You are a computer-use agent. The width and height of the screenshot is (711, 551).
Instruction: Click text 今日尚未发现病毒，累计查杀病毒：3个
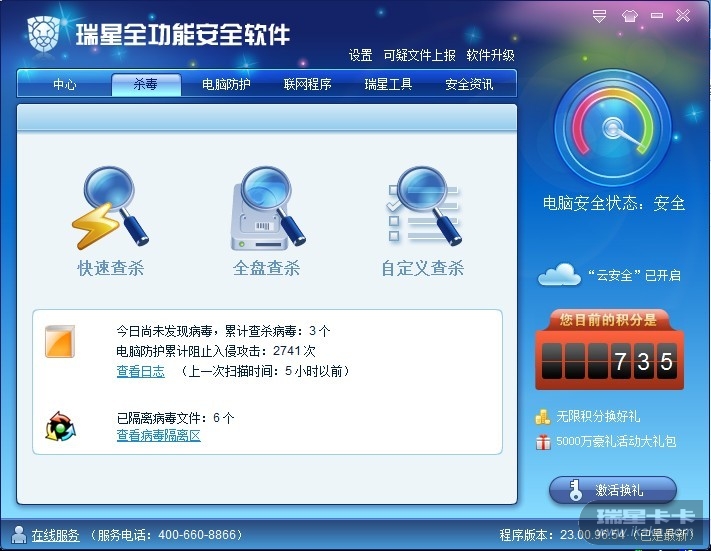(223, 331)
